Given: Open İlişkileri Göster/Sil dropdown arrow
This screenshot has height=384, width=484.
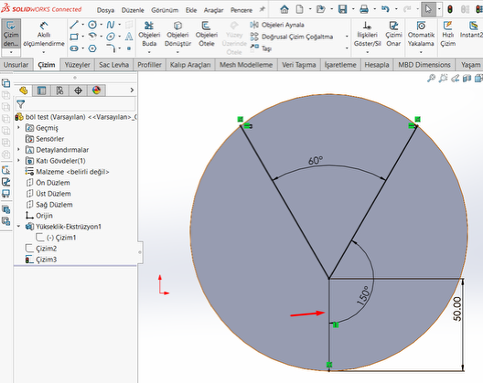Looking at the screenshot, I should pyautogui.click(x=367, y=52).
